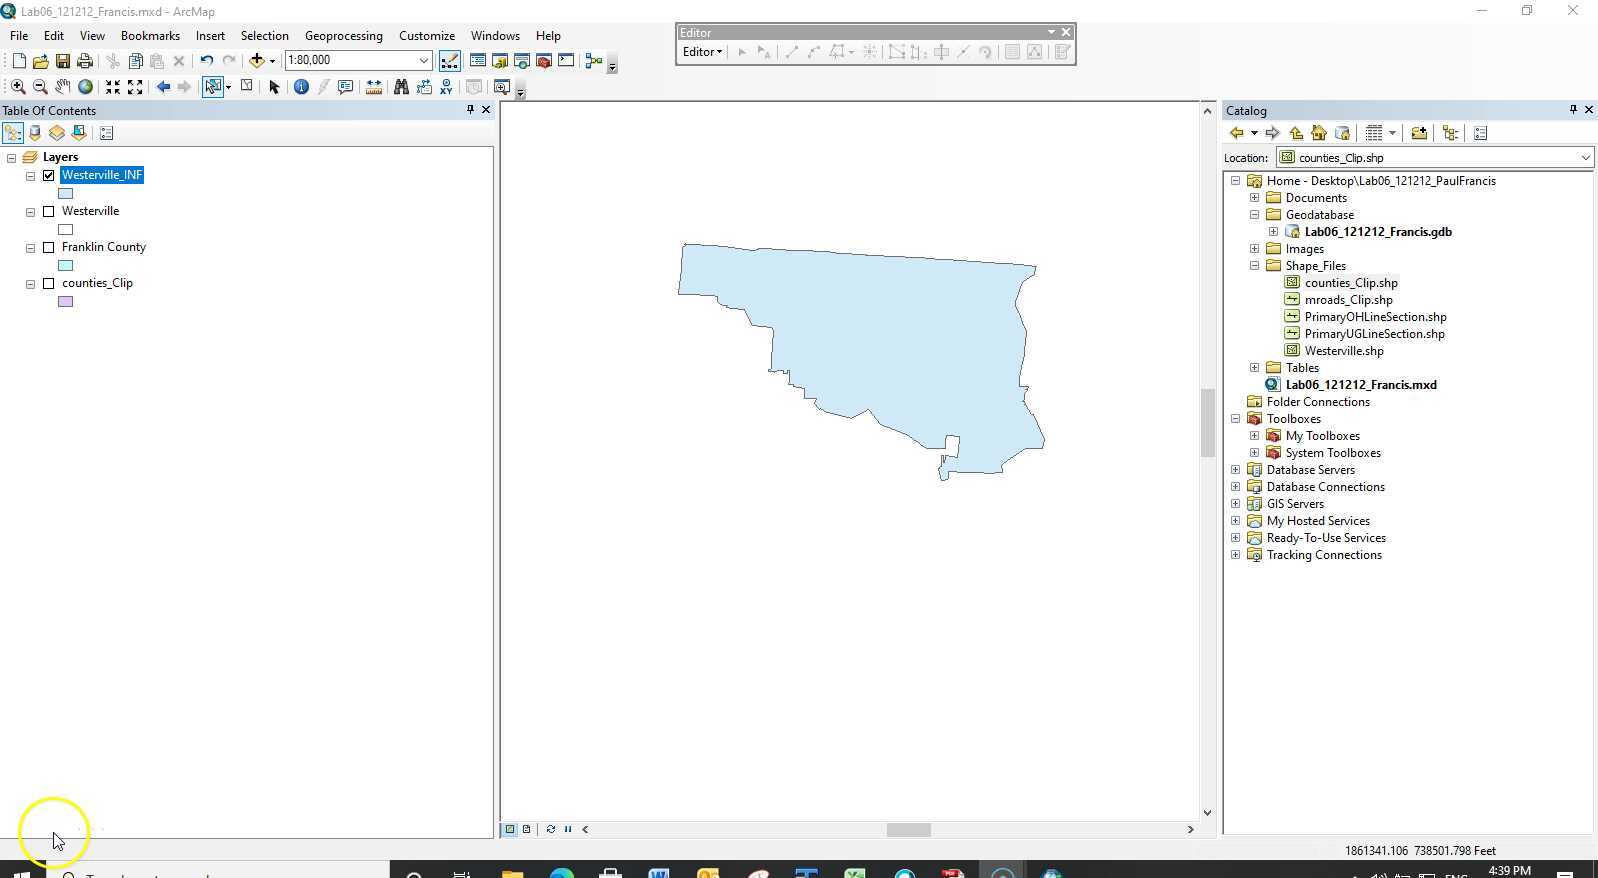This screenshot has width=1598, height=878.
Task: Open the Measure ruler tool
Action: coord(373,87)
